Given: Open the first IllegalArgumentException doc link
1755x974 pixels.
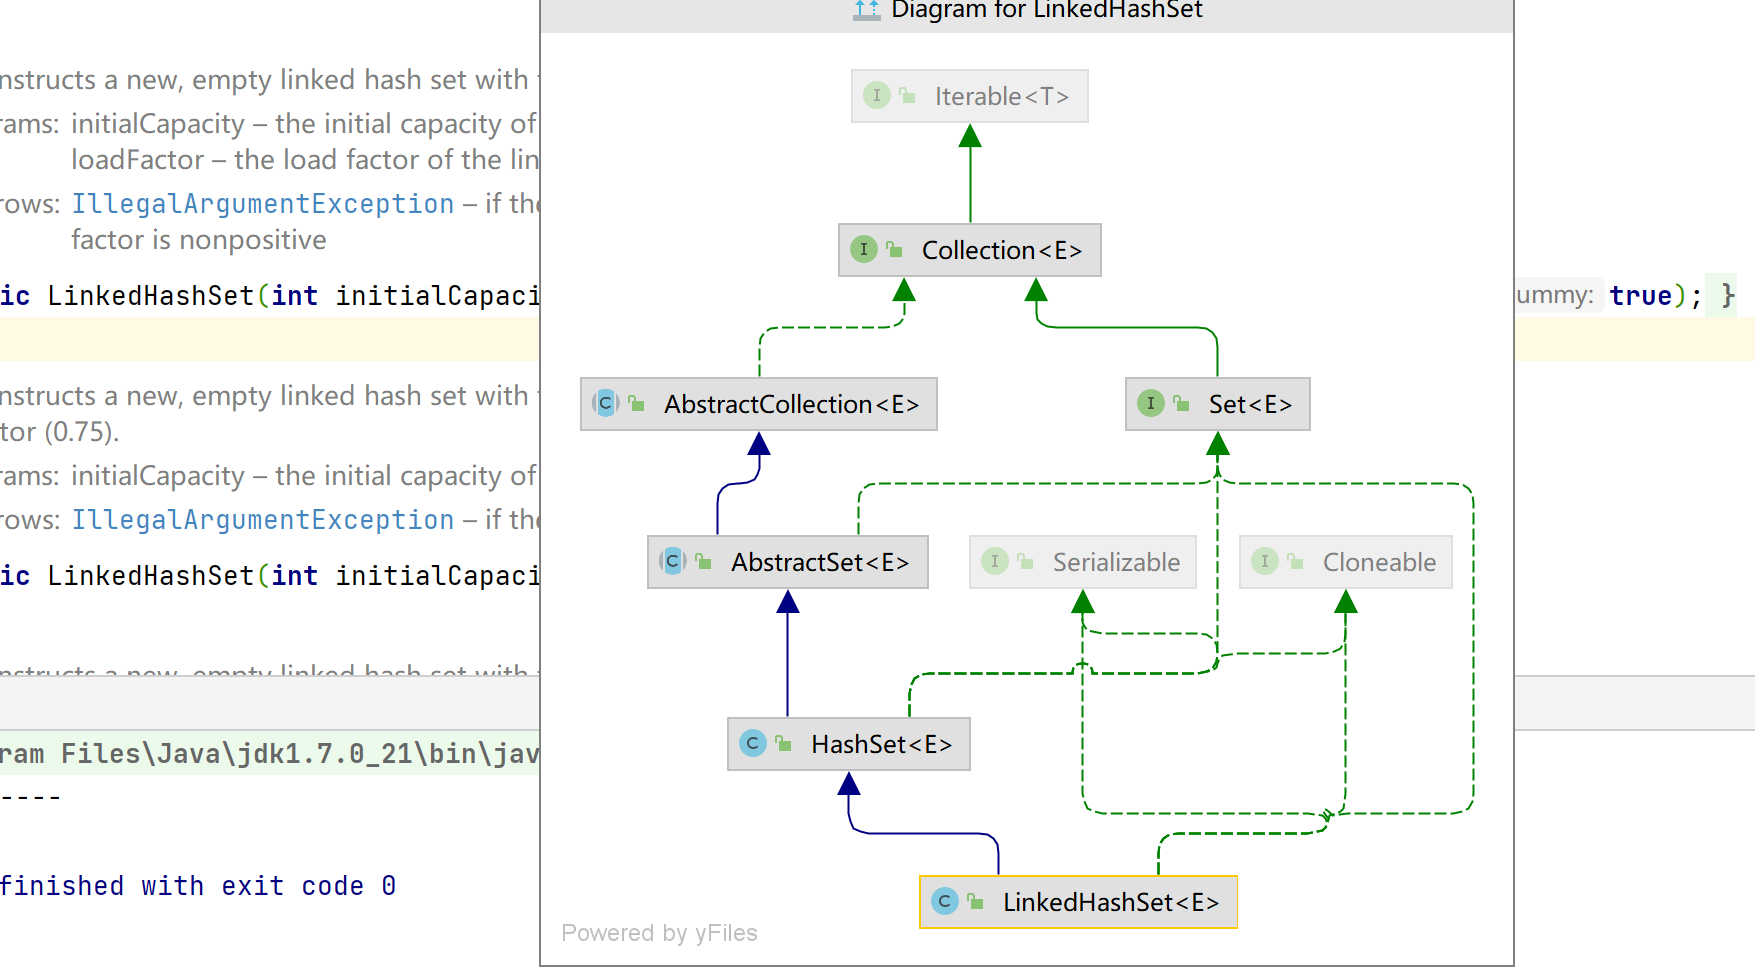Looking at the screenshot, I should click(x=263, y=204).
